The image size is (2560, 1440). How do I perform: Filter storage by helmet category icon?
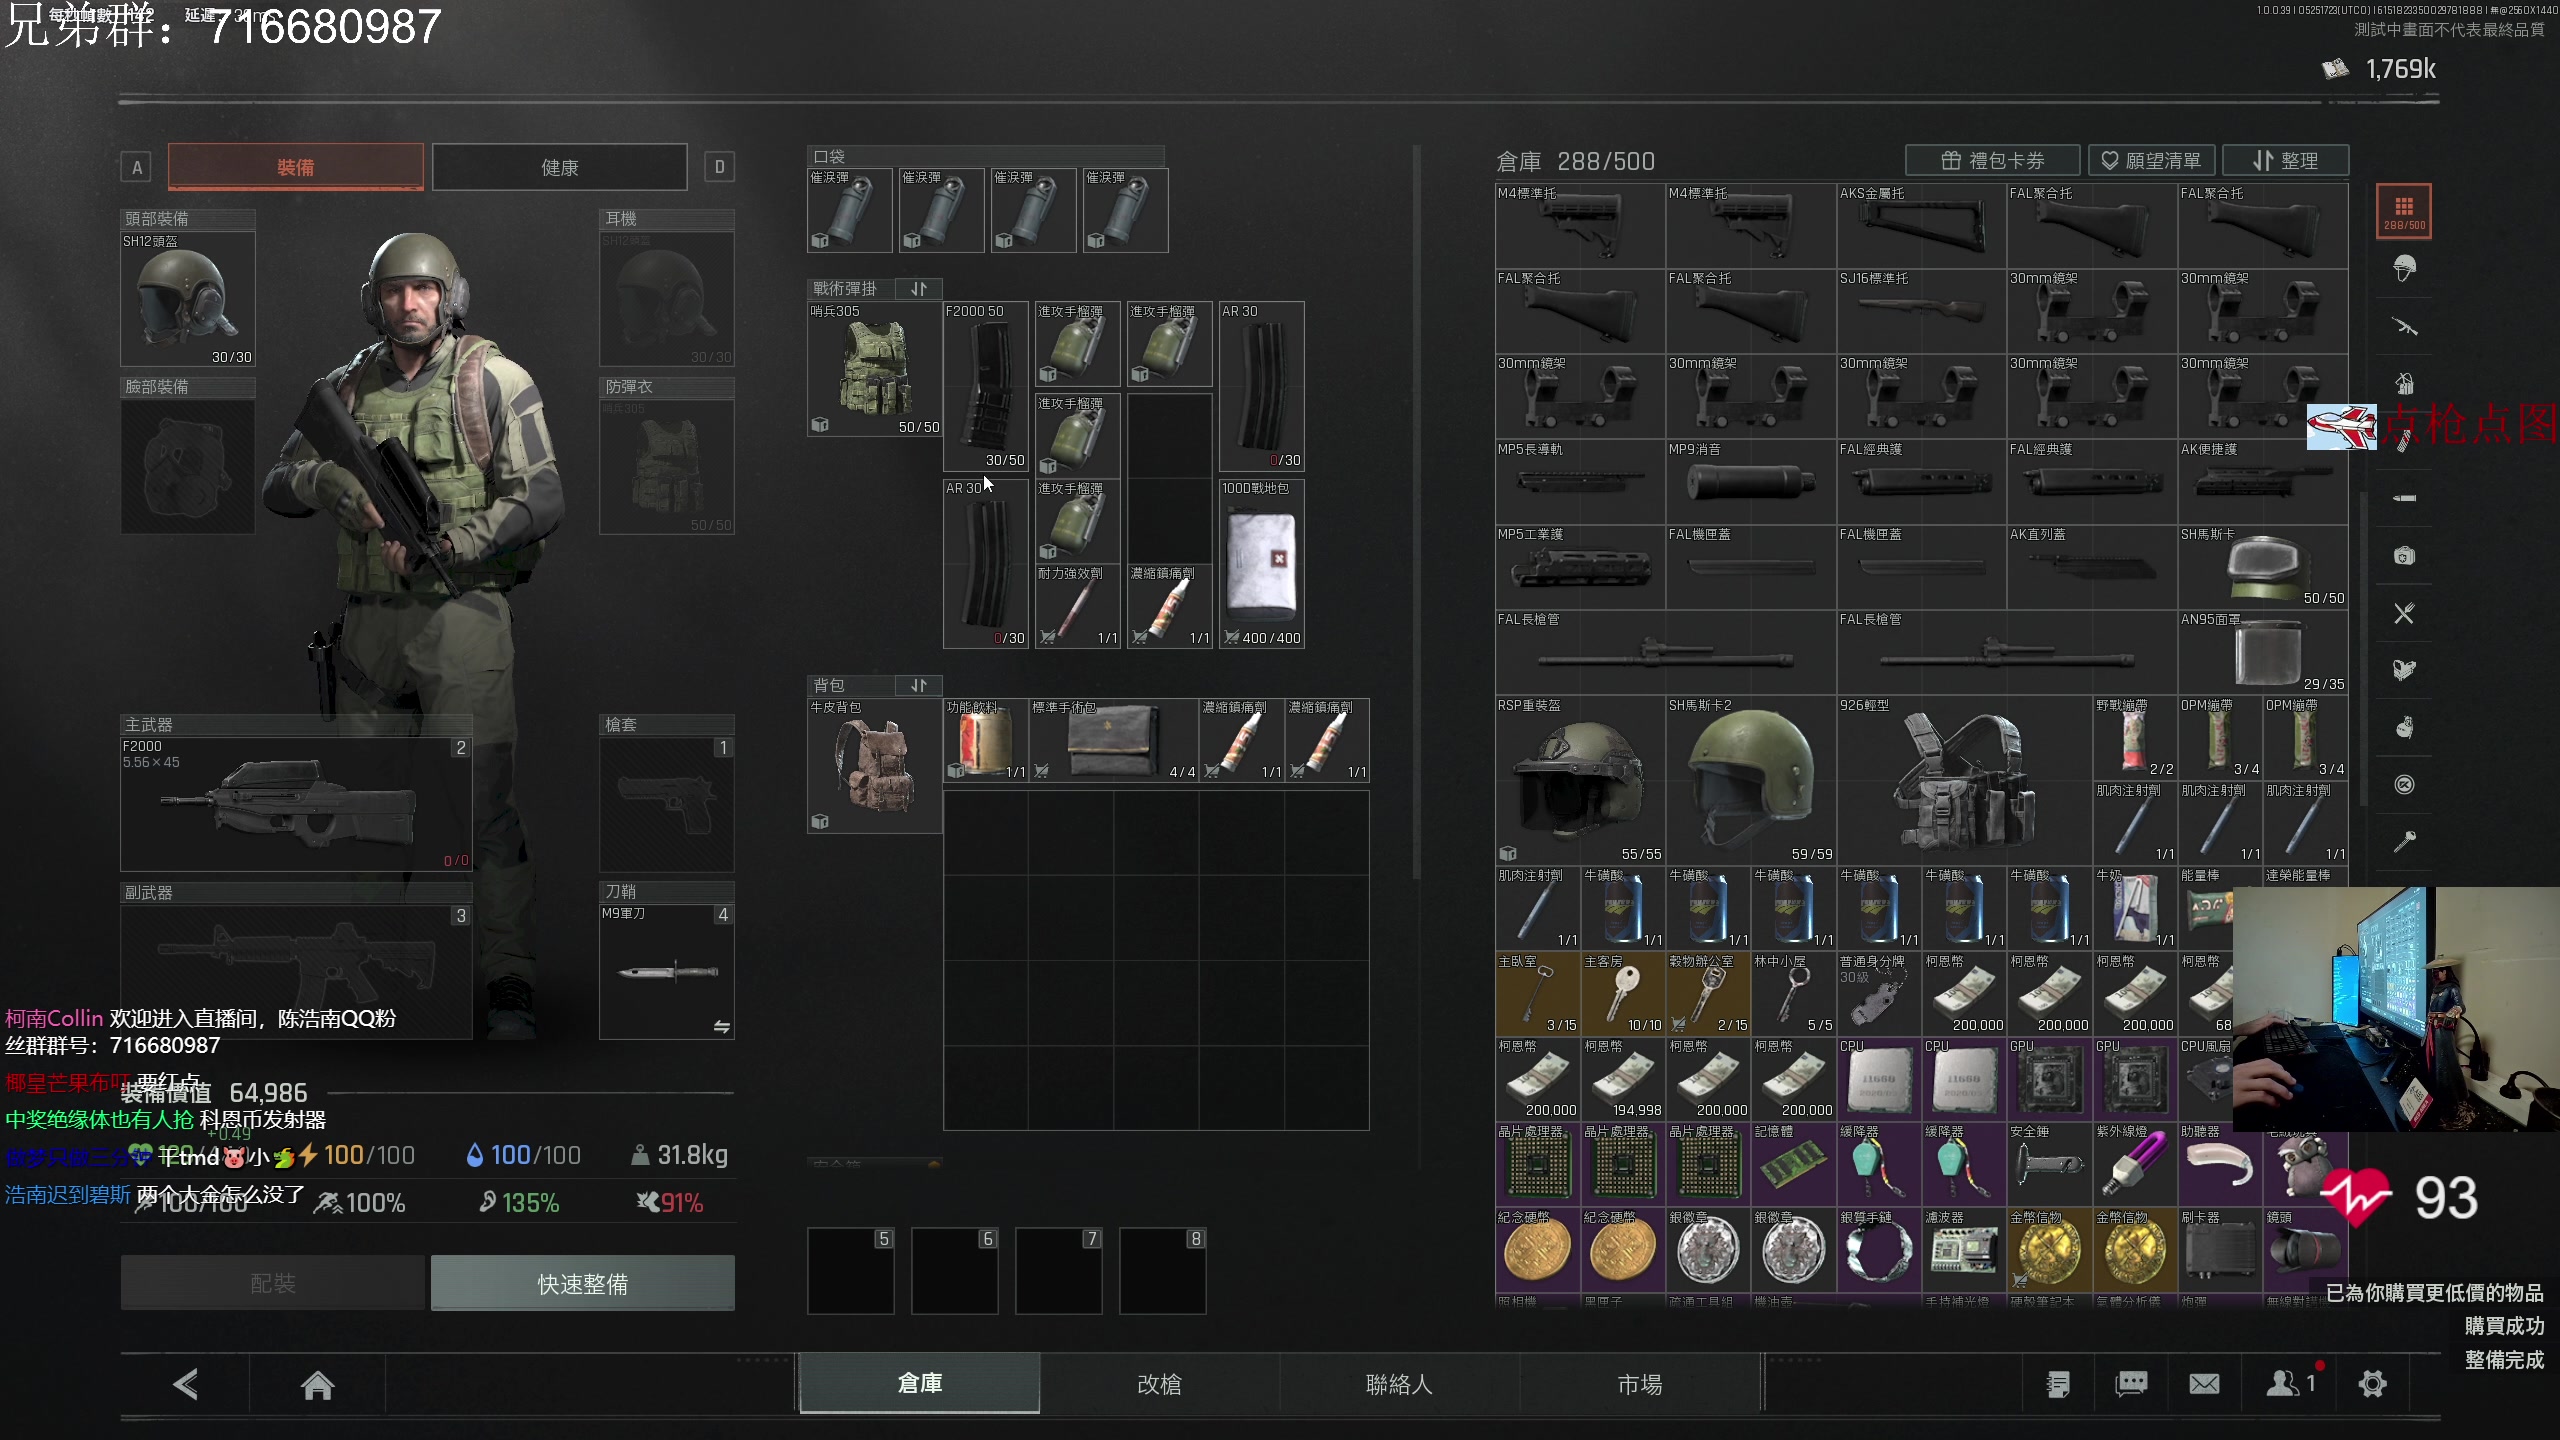tap(2404, 268)
